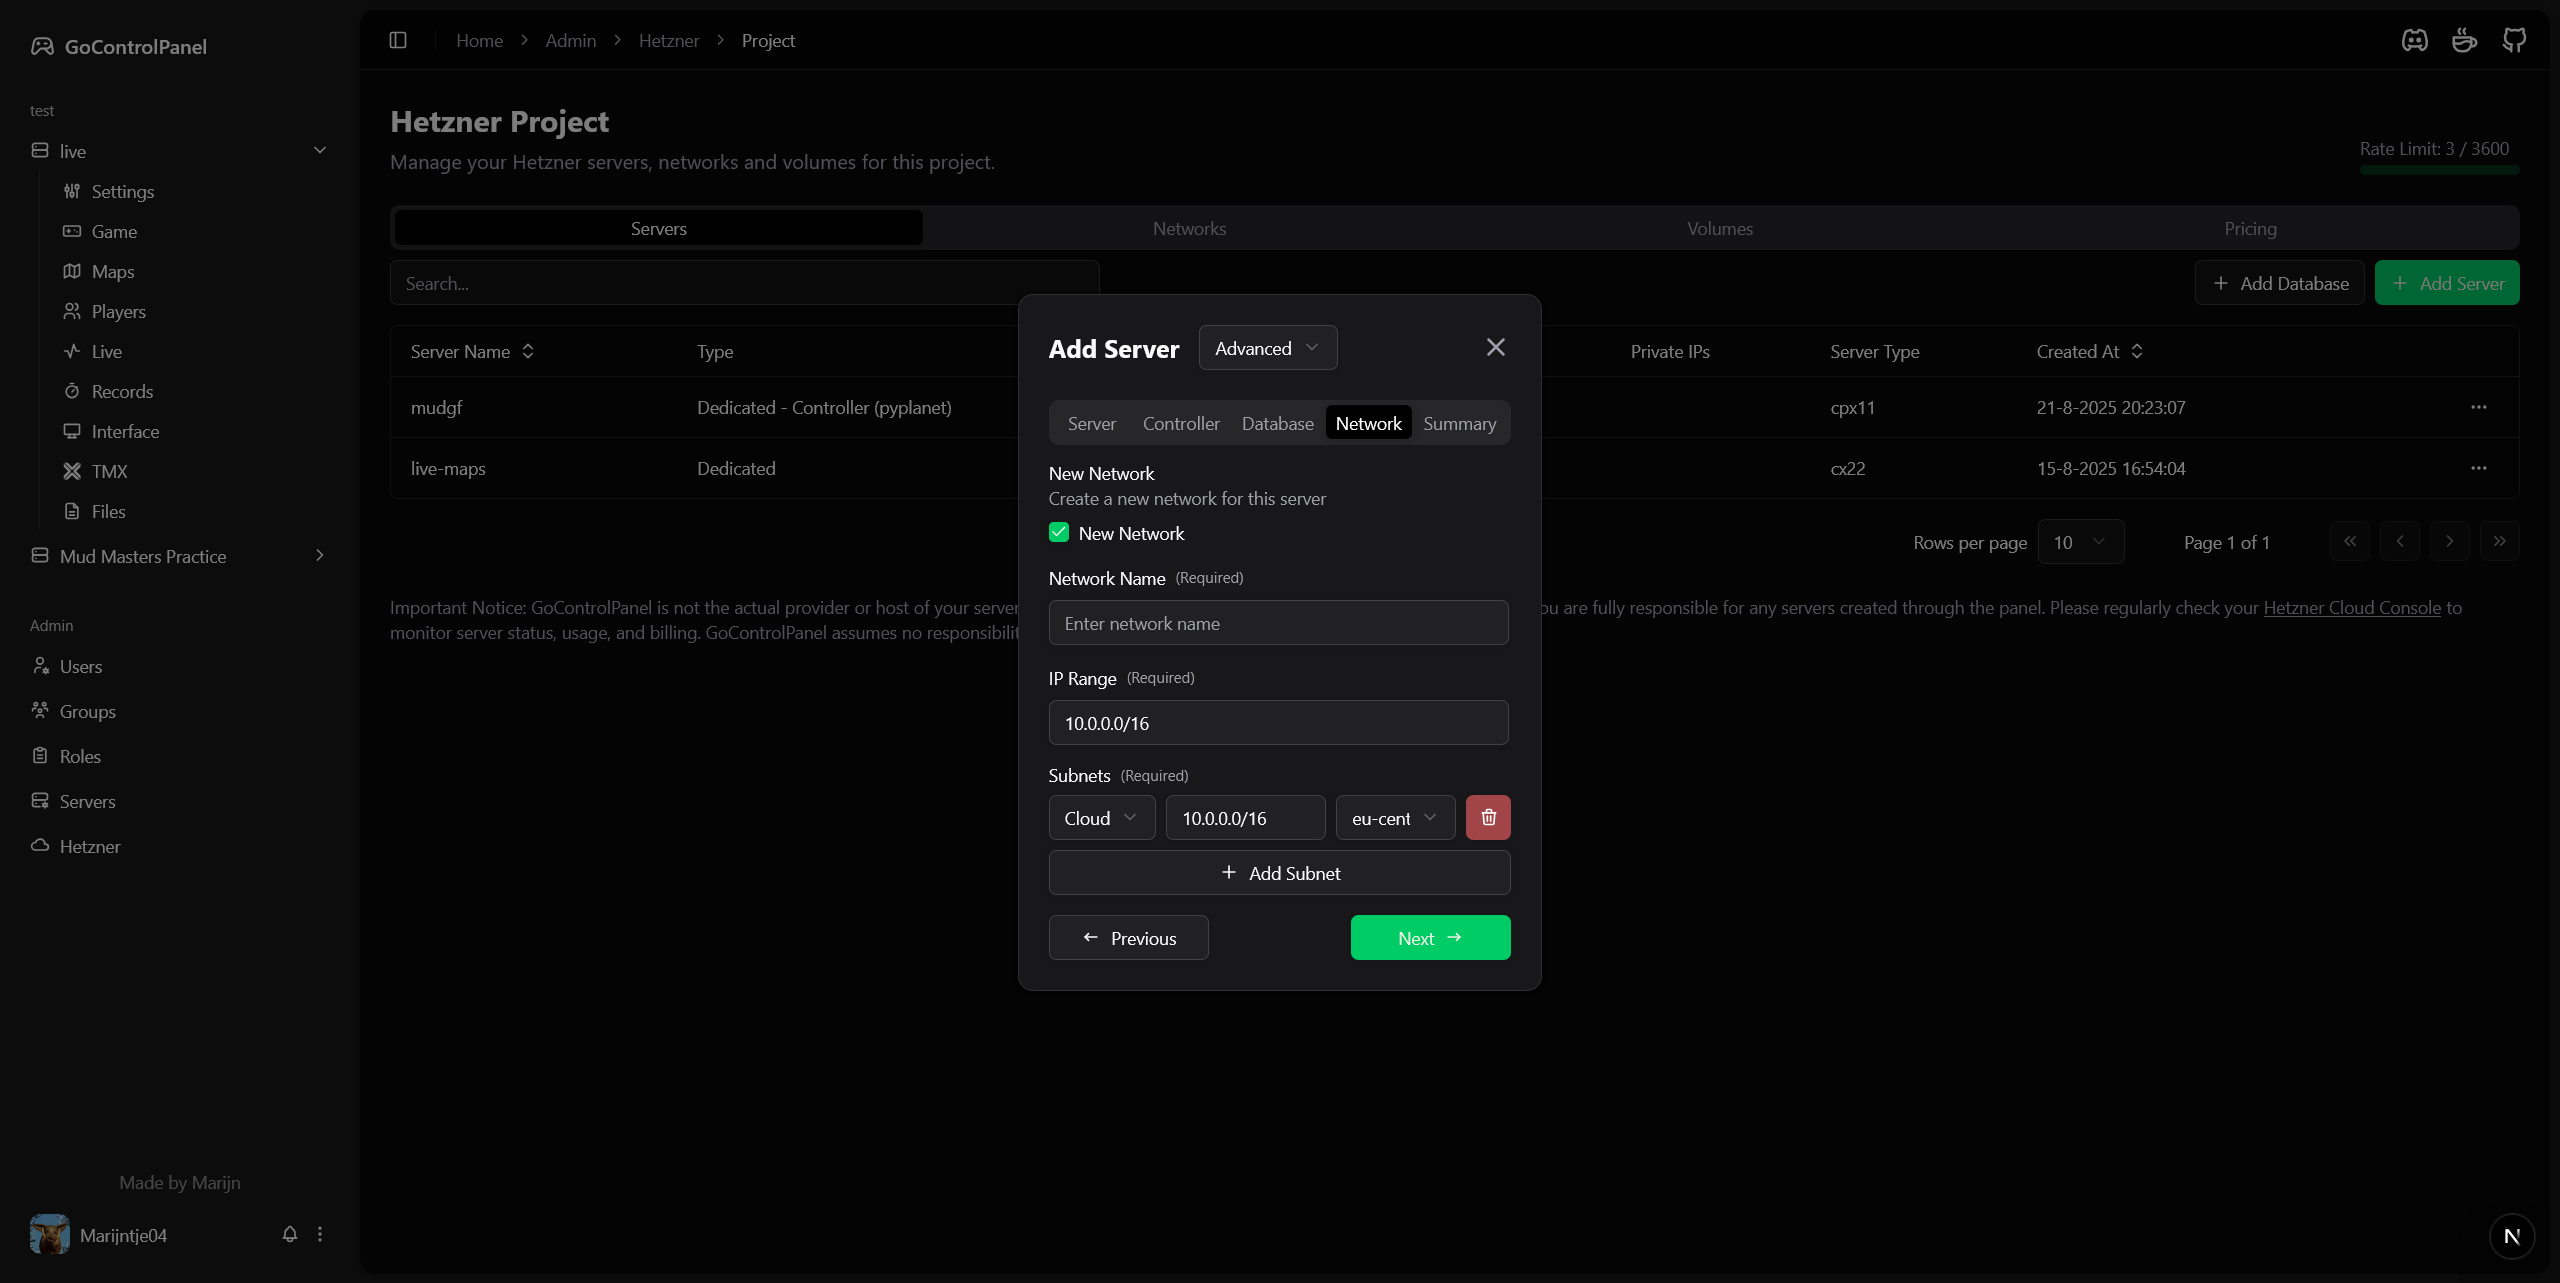Uncheck the New Network checkbox

1059,532
